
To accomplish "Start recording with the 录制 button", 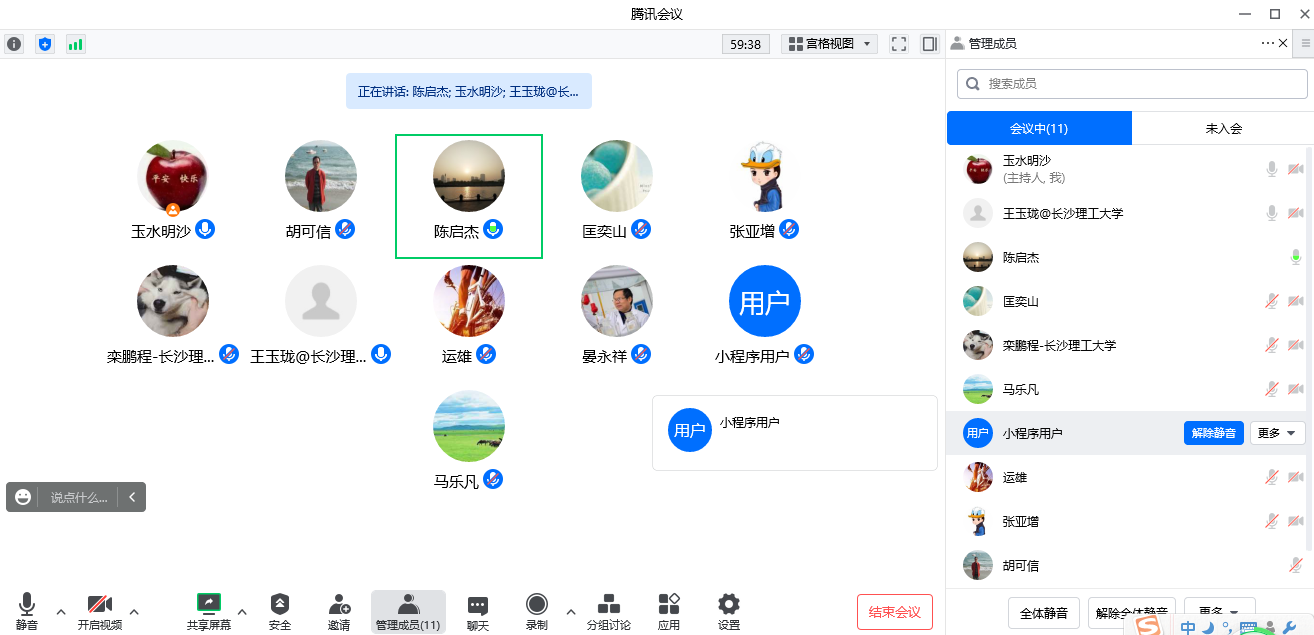I will [537, 610].
